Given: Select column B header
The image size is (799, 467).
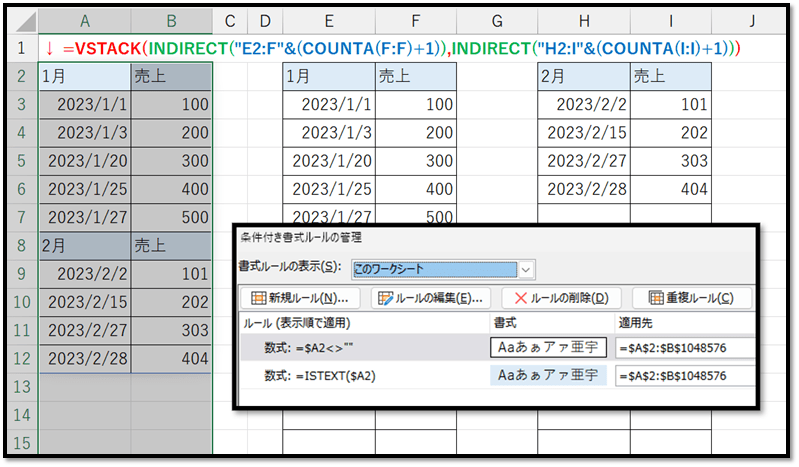Looking at the screenshot, I should coord(171,21).
